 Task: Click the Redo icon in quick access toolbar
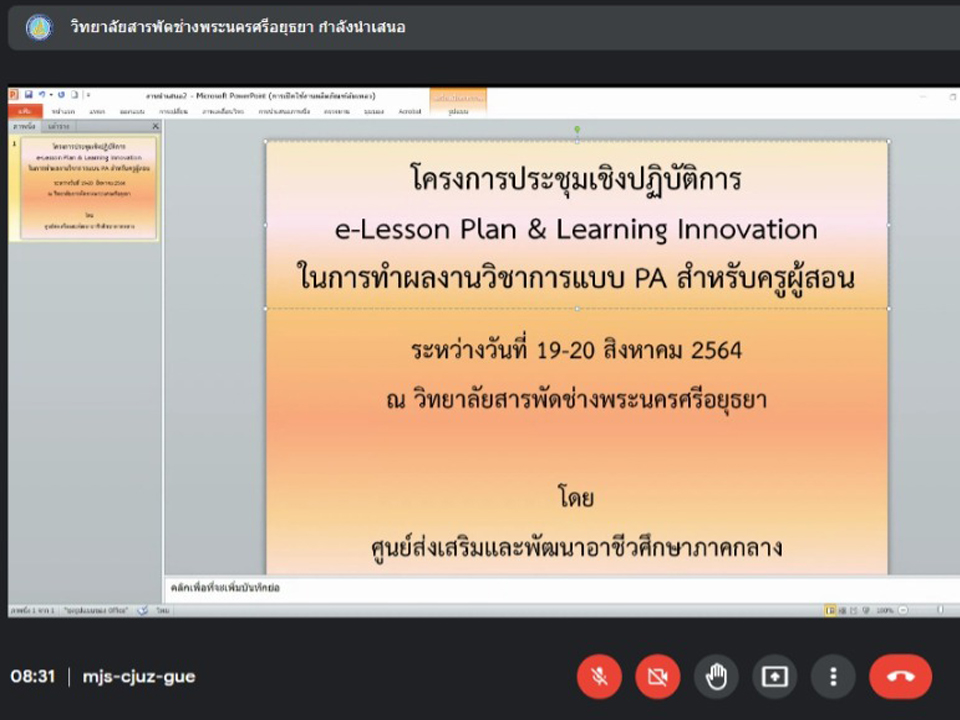click(61, 95)
